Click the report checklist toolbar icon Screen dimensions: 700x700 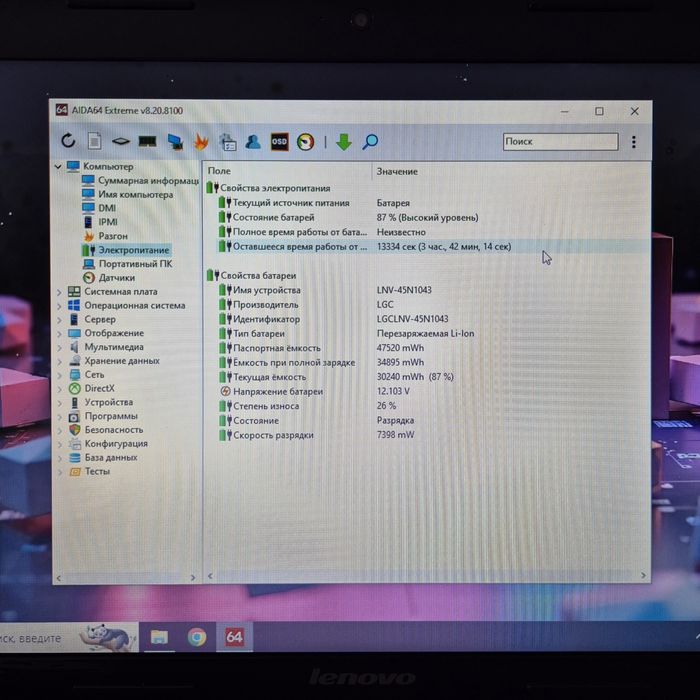coord(228,142)
